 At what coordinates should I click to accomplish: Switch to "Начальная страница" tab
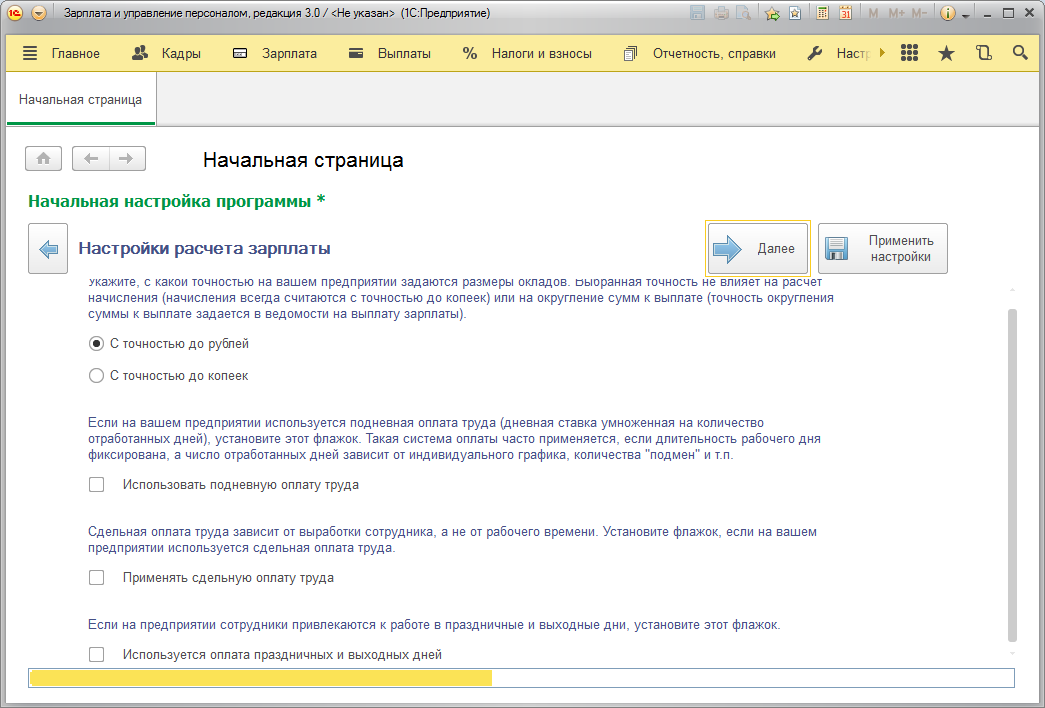(x=80, y=100)
